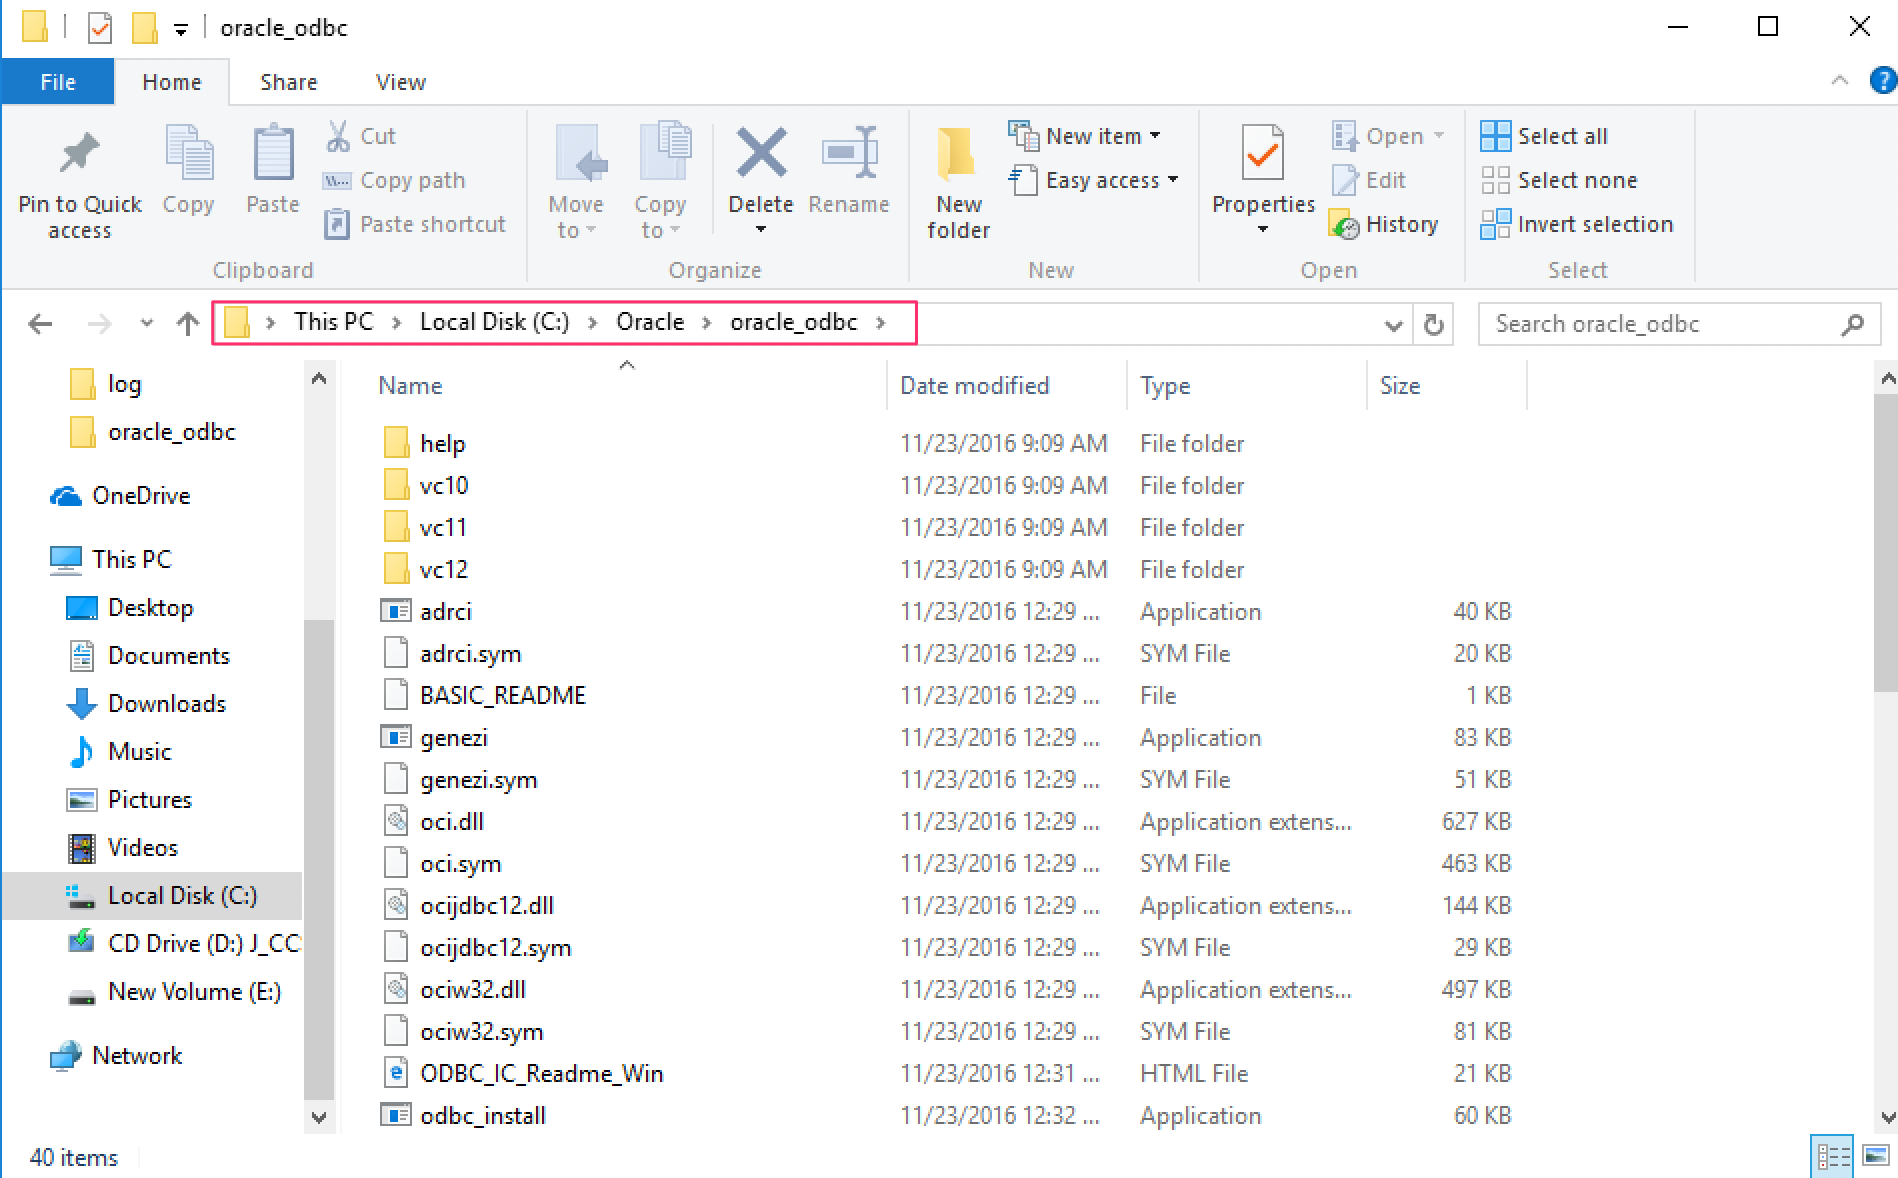Open the Properties dialog icon
The image size is (1898, 1178).
(1263, 154)
